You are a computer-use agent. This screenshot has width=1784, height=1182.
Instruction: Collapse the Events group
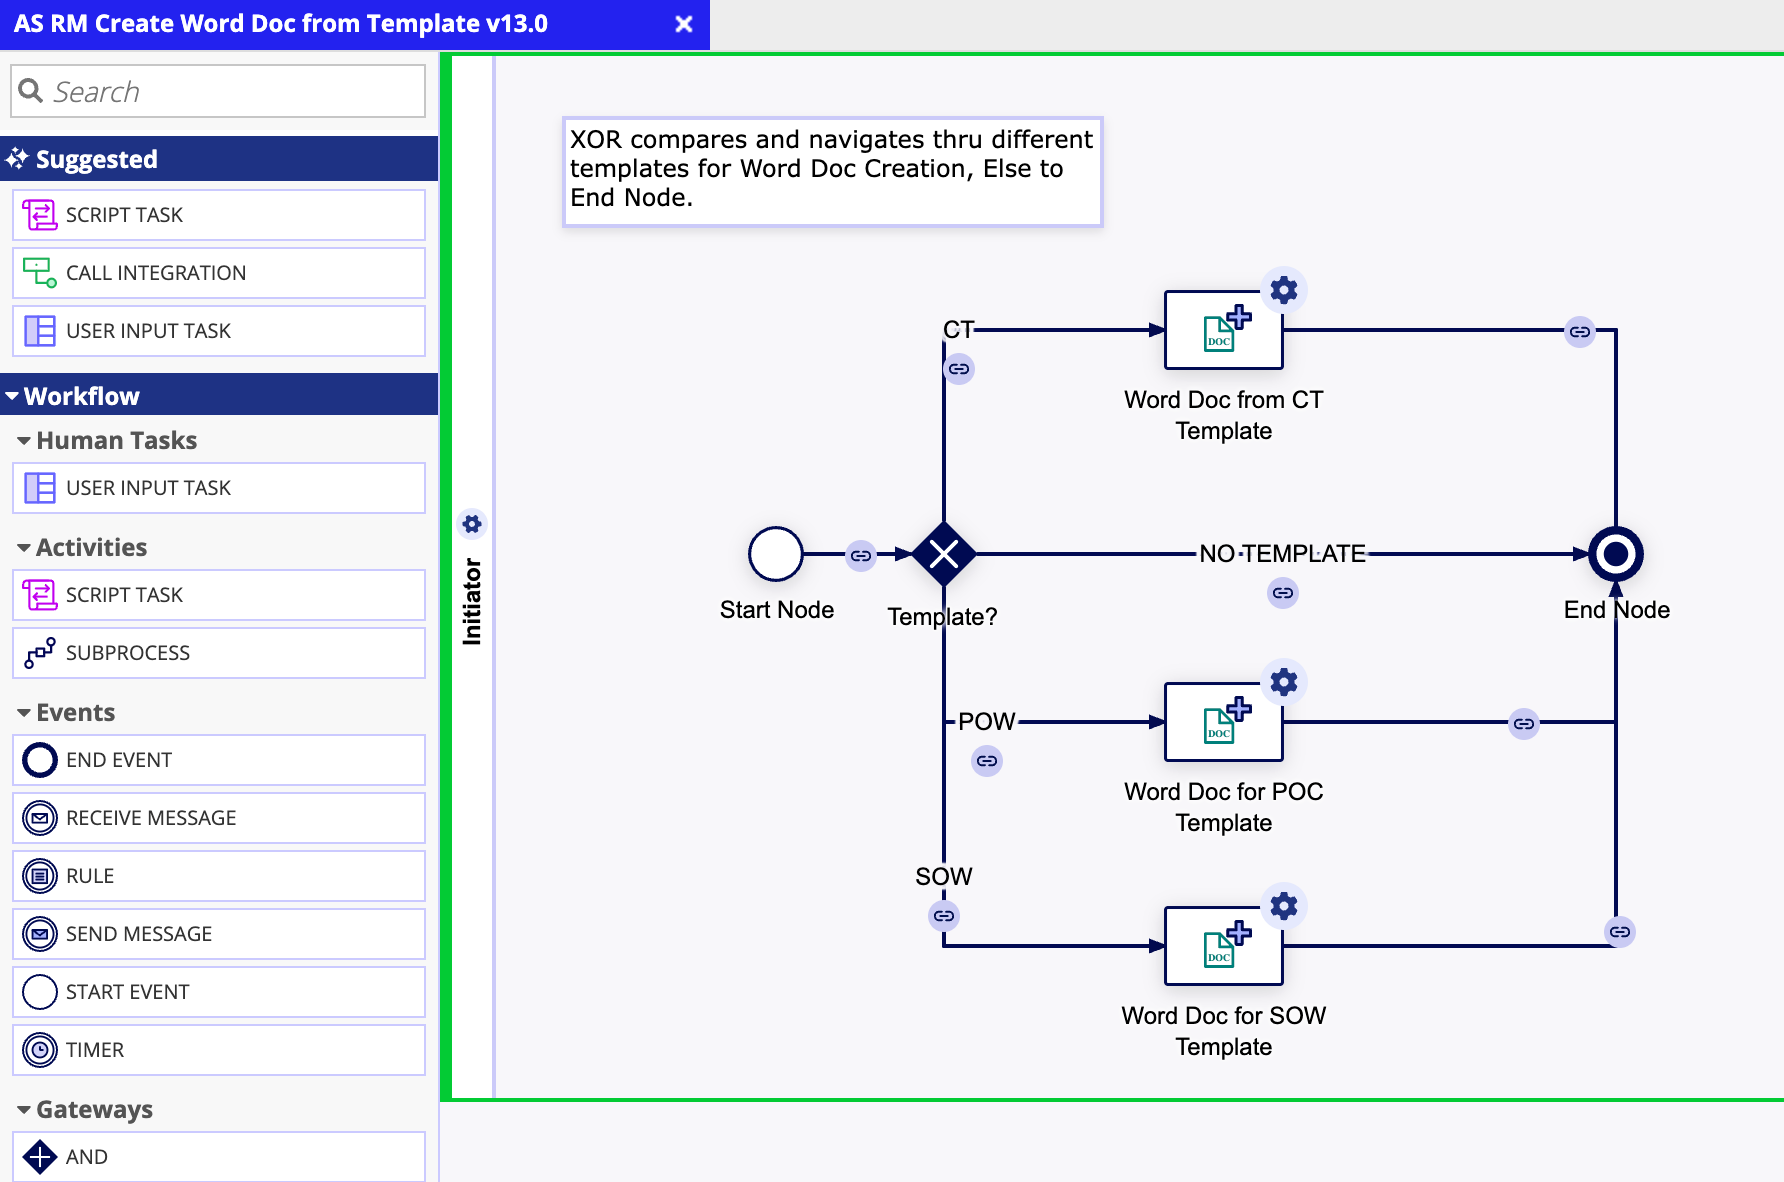coord(66,712)
